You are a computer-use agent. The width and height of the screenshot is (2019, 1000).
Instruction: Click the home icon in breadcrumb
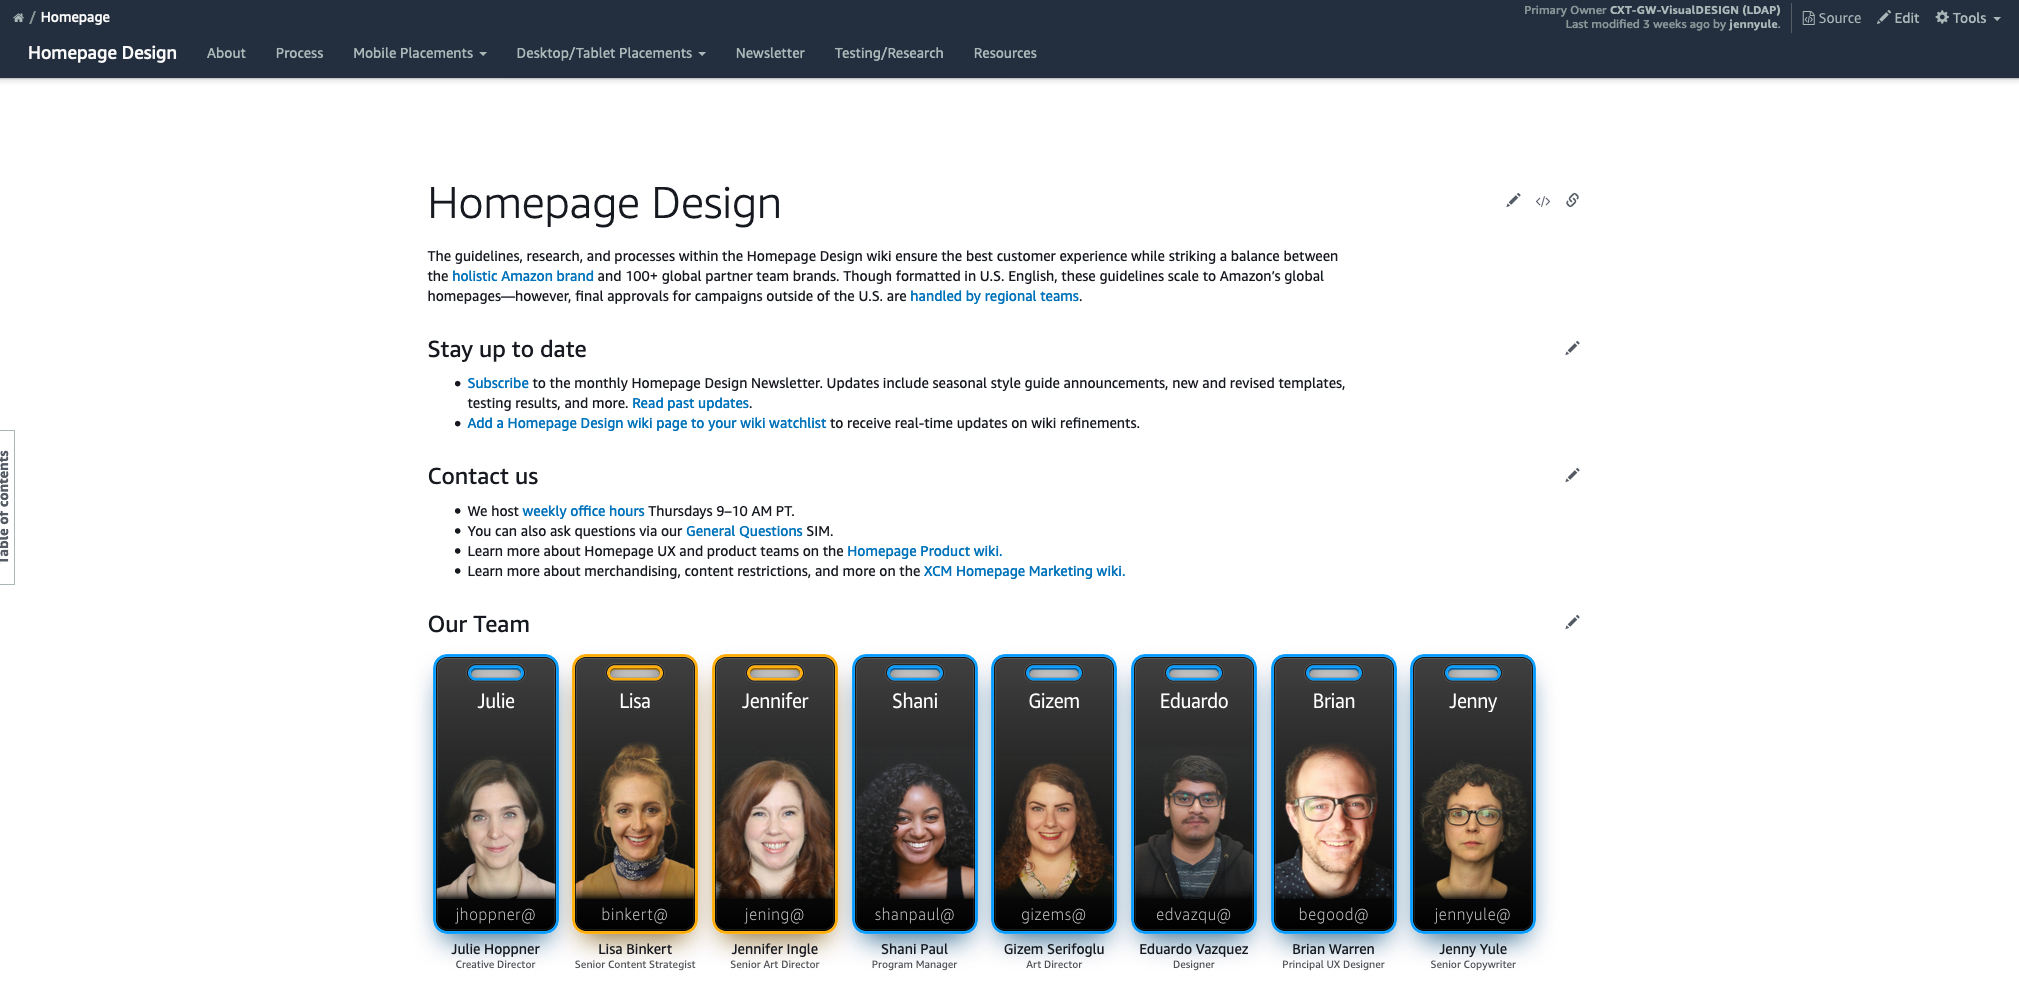(18, 17)
